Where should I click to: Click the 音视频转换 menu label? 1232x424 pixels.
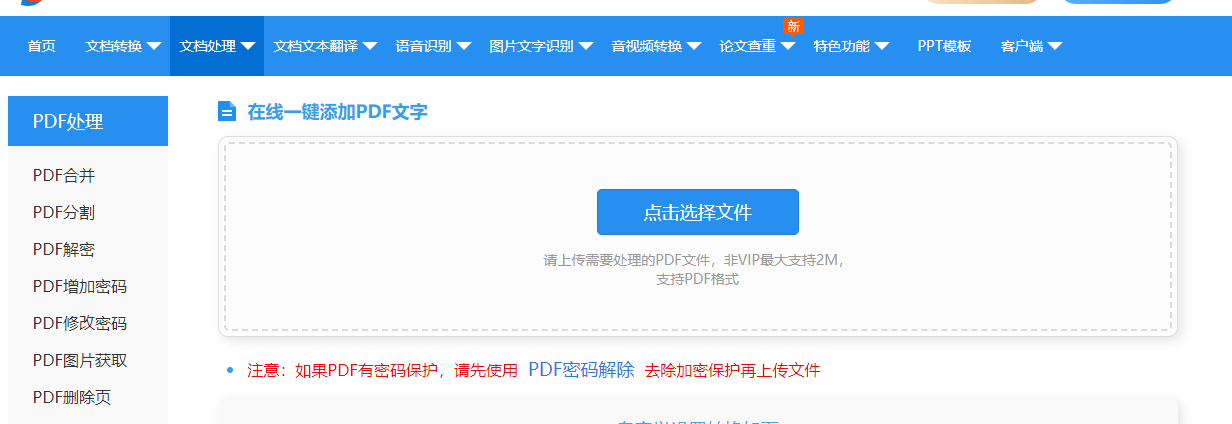tap(646, 46)
